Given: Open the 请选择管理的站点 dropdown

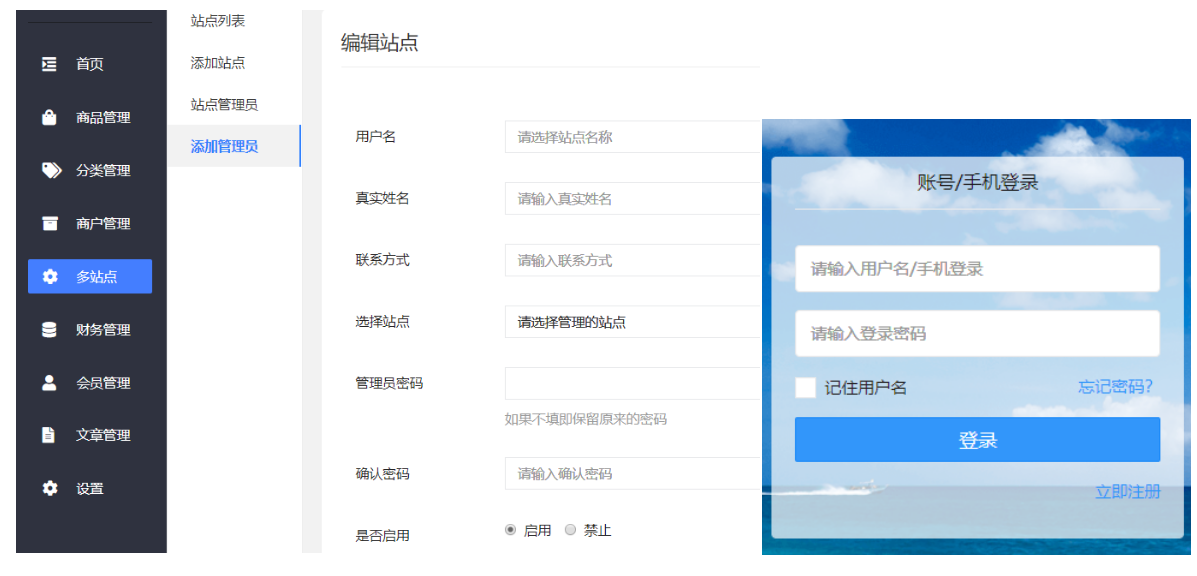Looking at the screenshot, I should pos(633,322).
